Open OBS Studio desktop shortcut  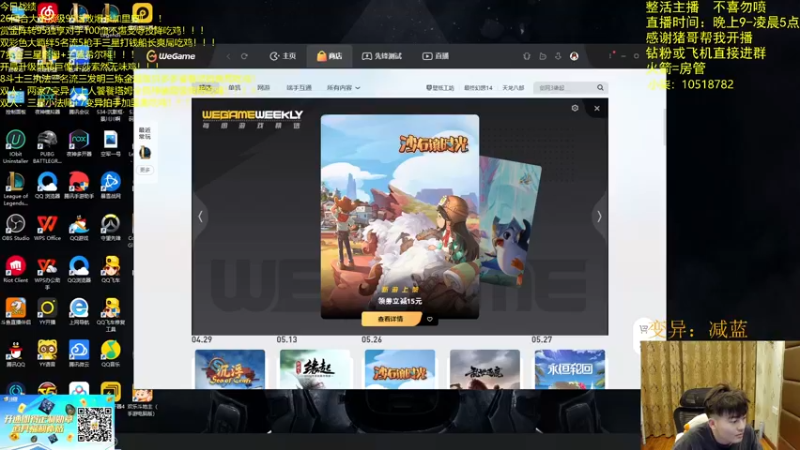15,227
